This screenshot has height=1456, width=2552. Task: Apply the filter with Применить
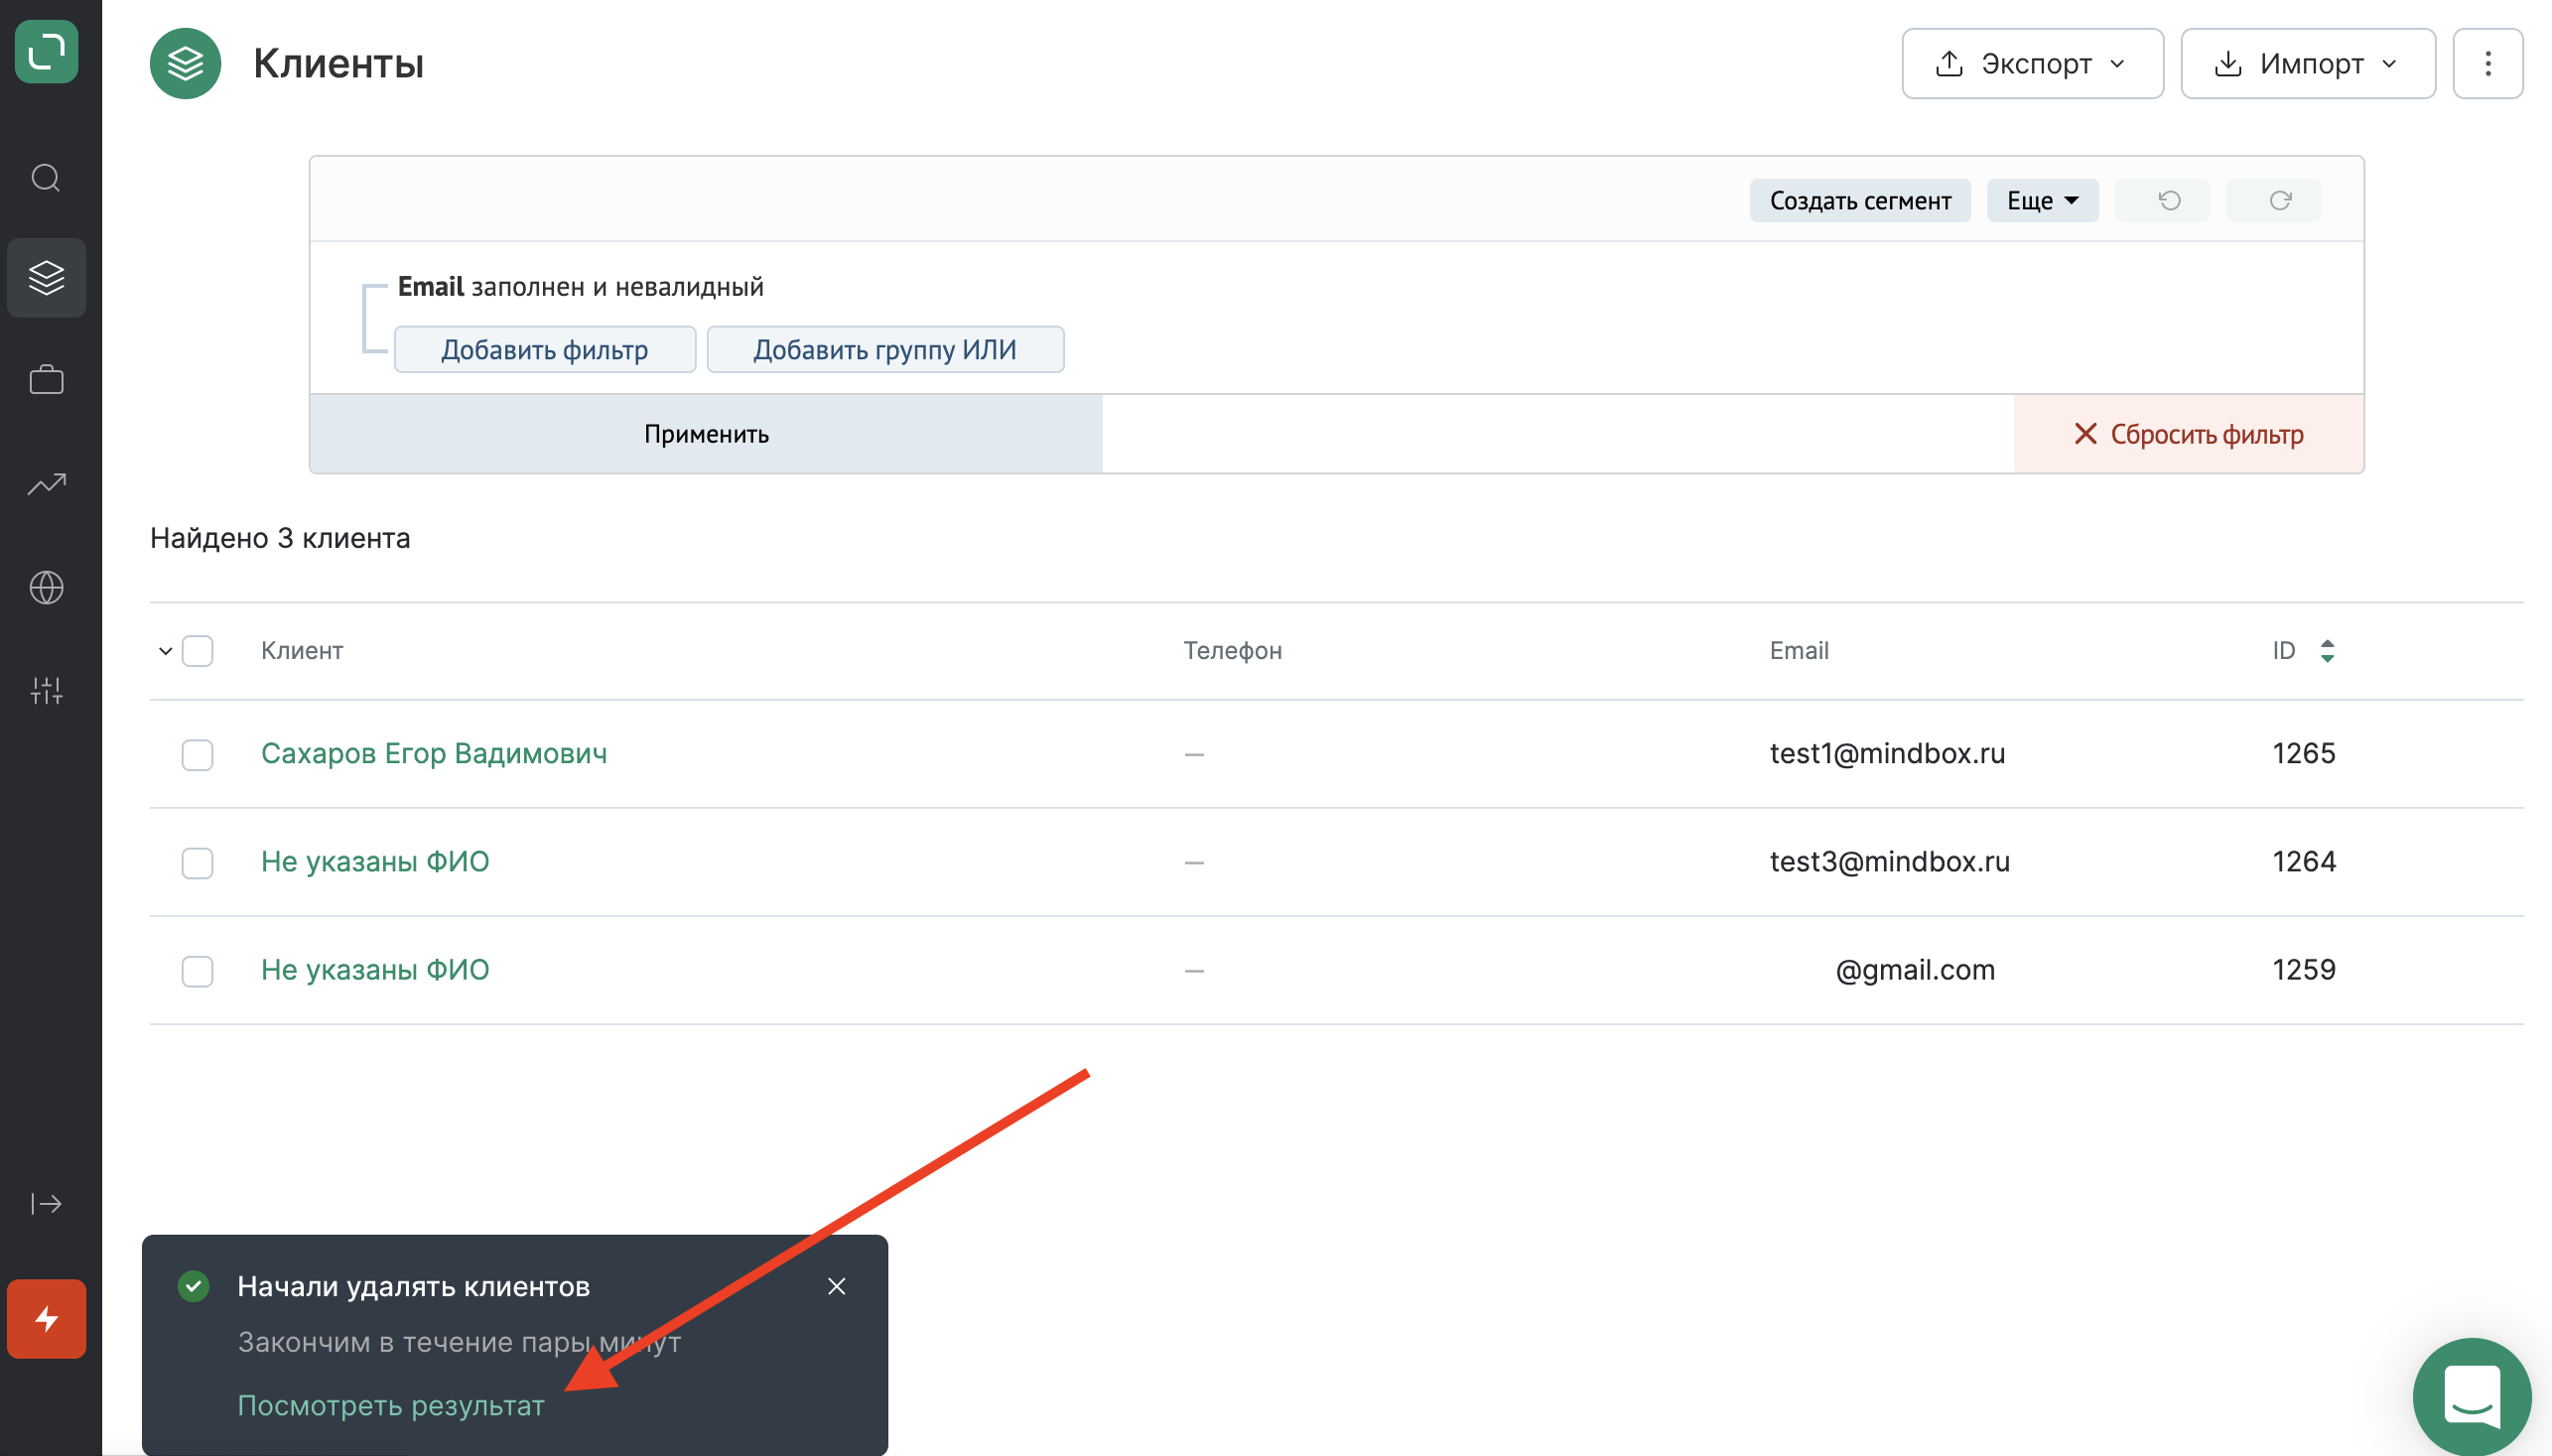click(706, 434)
